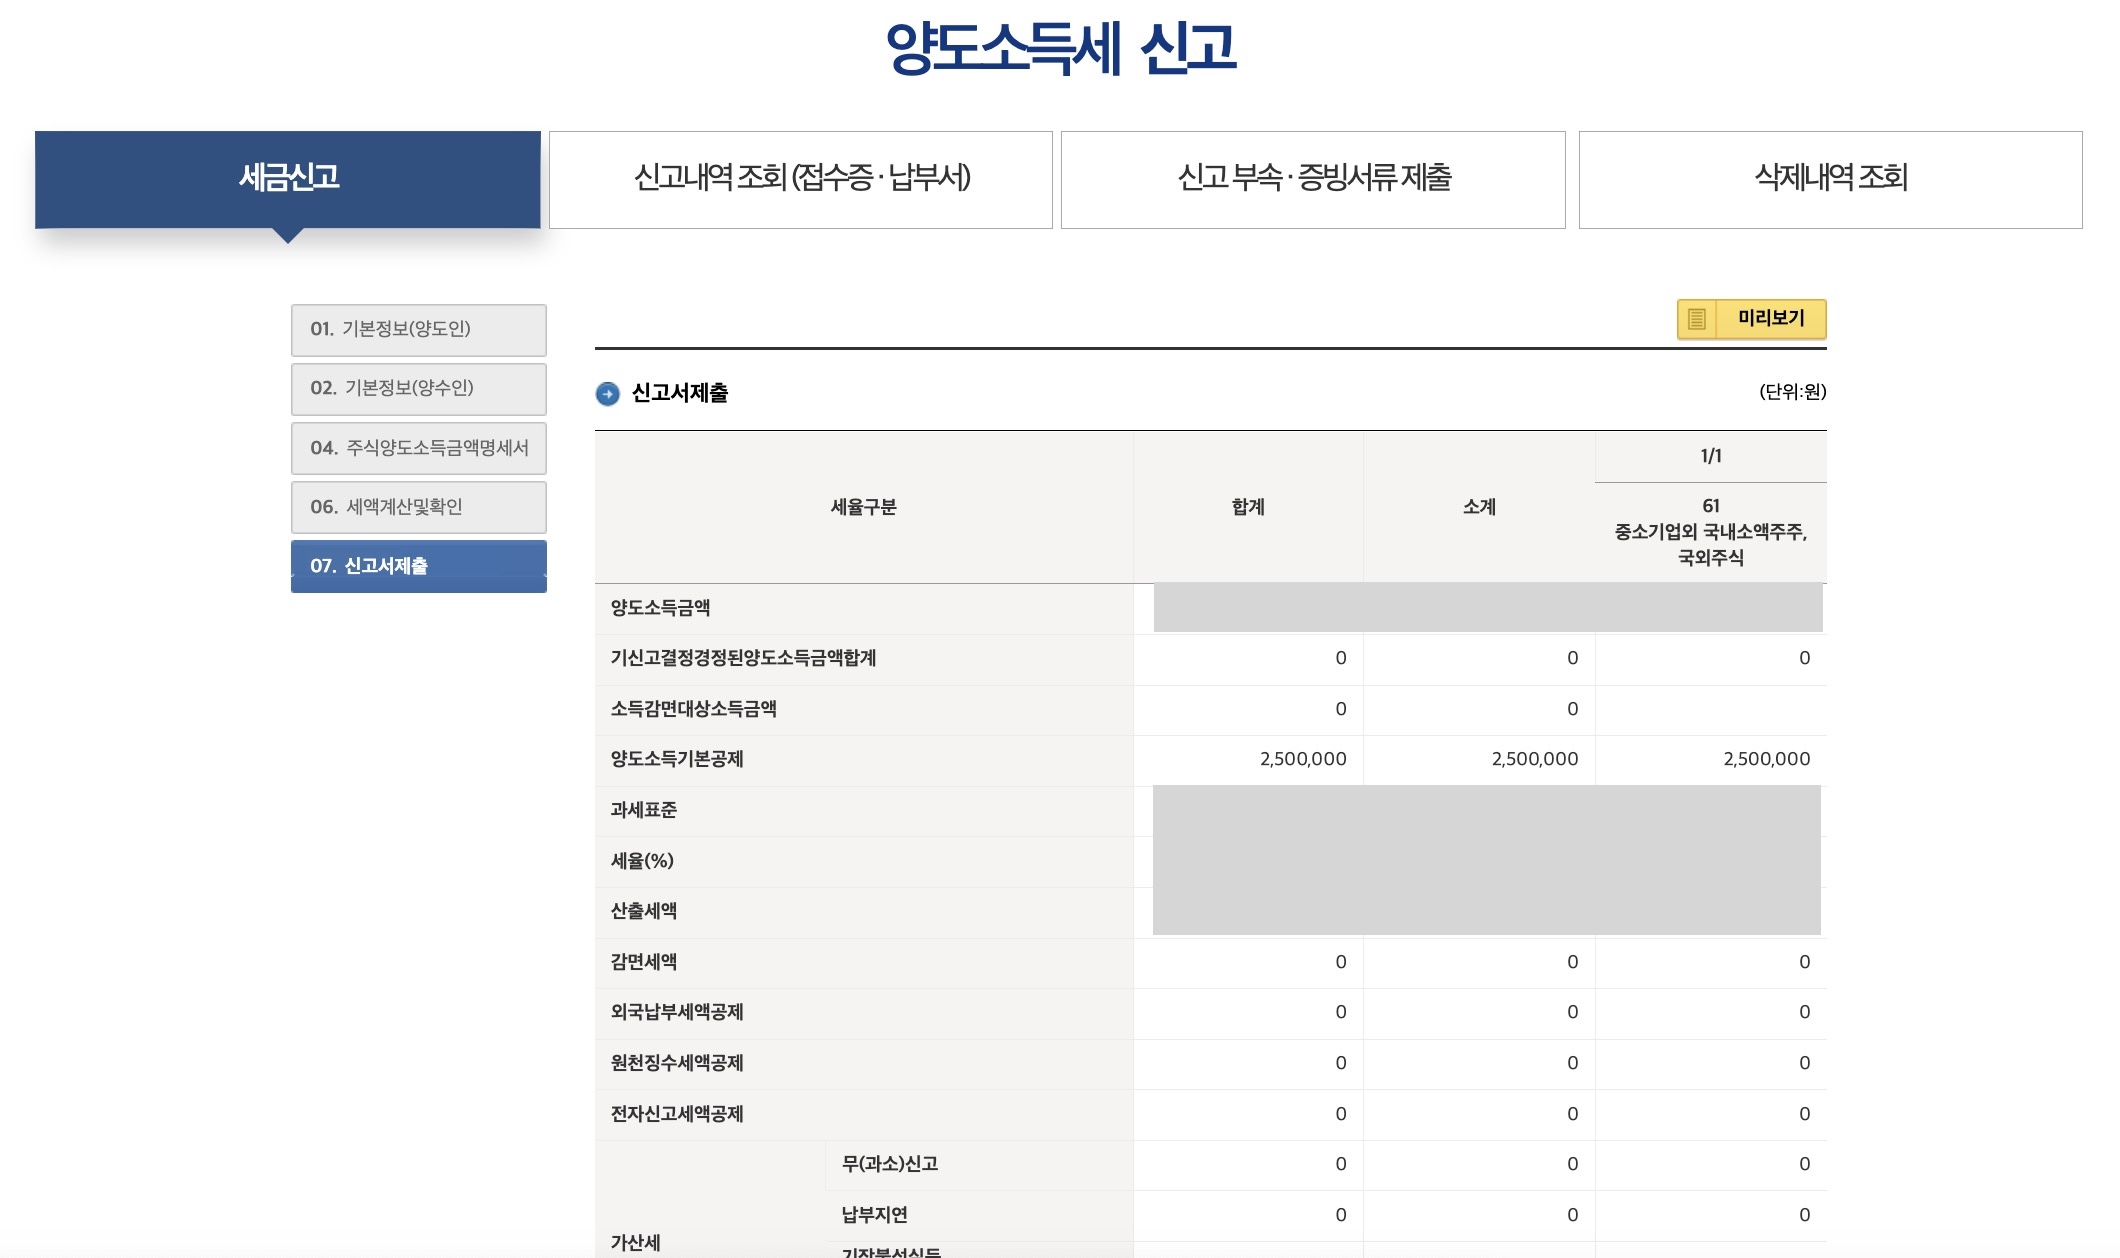Click the 소계 column header
The height and width of the screenshot is (1258, 2120).
tap(1479, 507)
